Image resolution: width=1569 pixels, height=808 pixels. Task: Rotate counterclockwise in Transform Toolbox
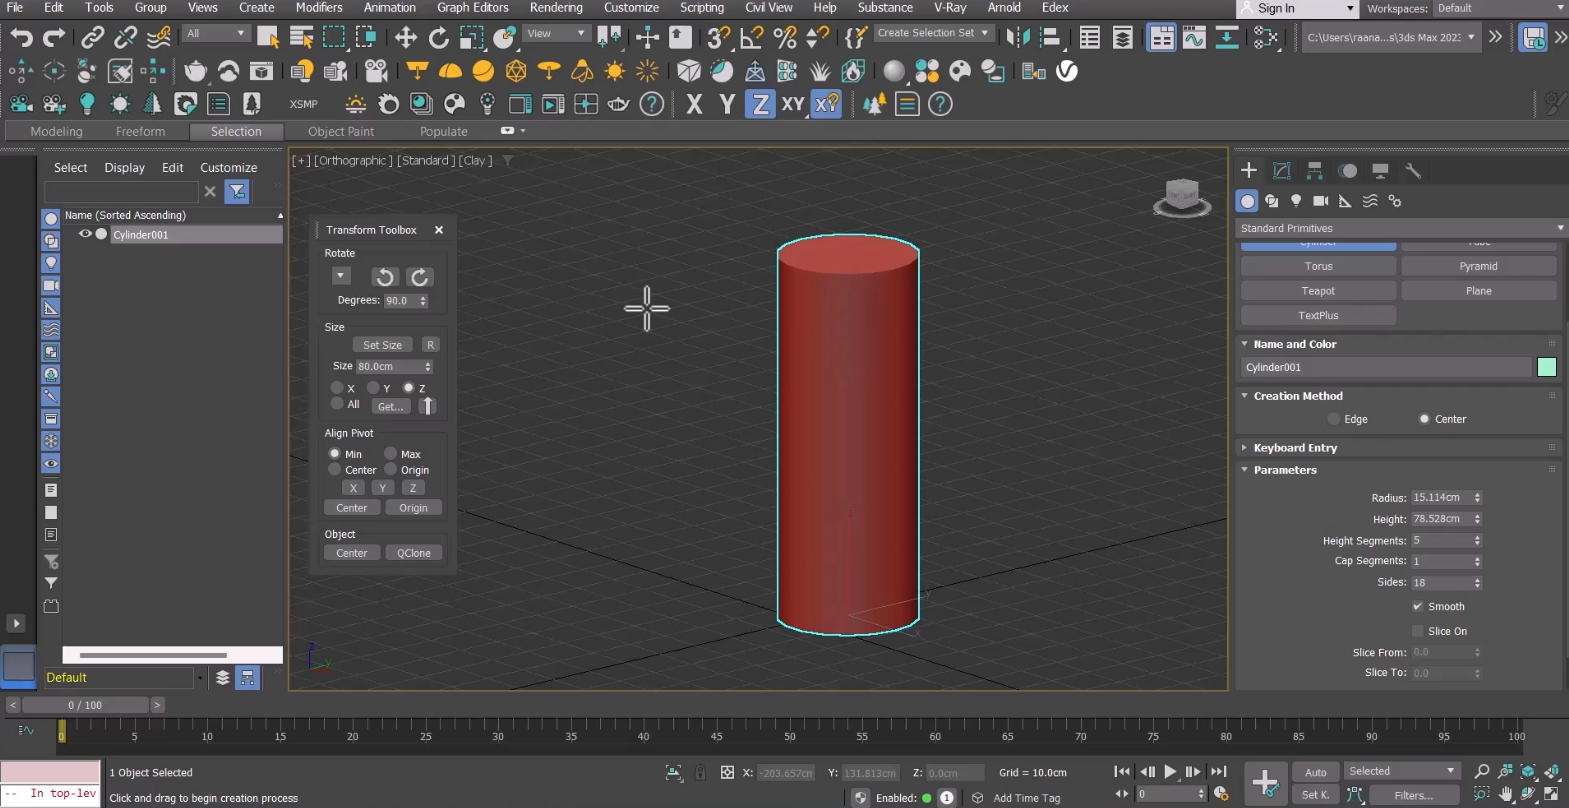[x=385, y=277]
